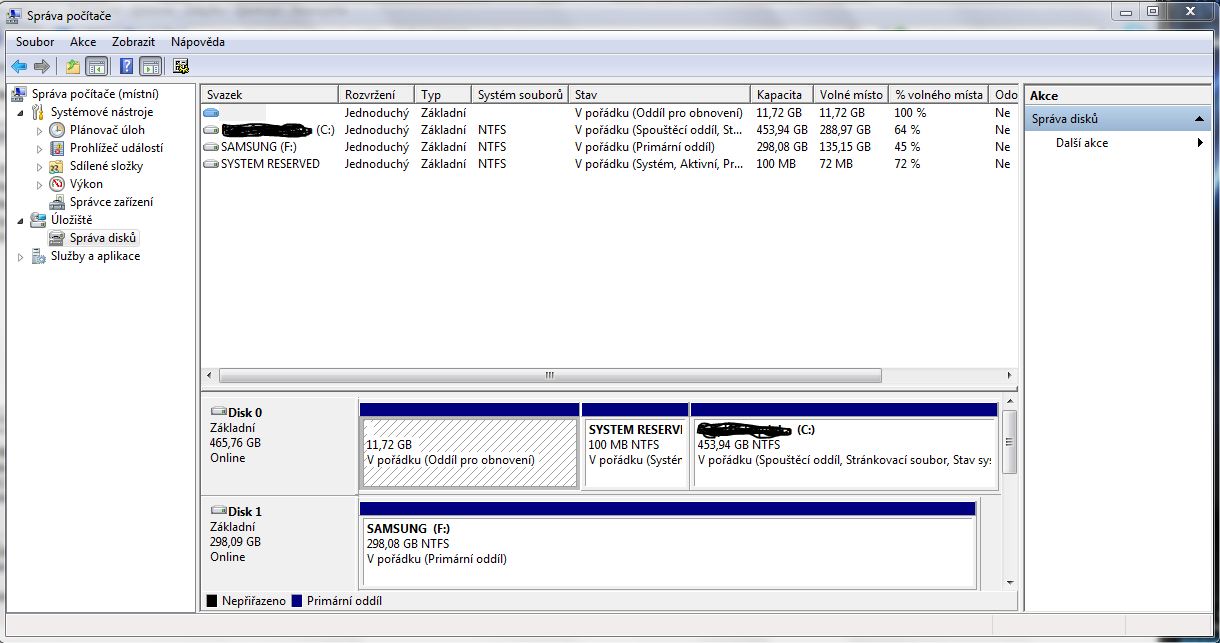Click the Disk 1 drive icon
This screenshot has width=1220, height=643.
(x=218, y=511)
